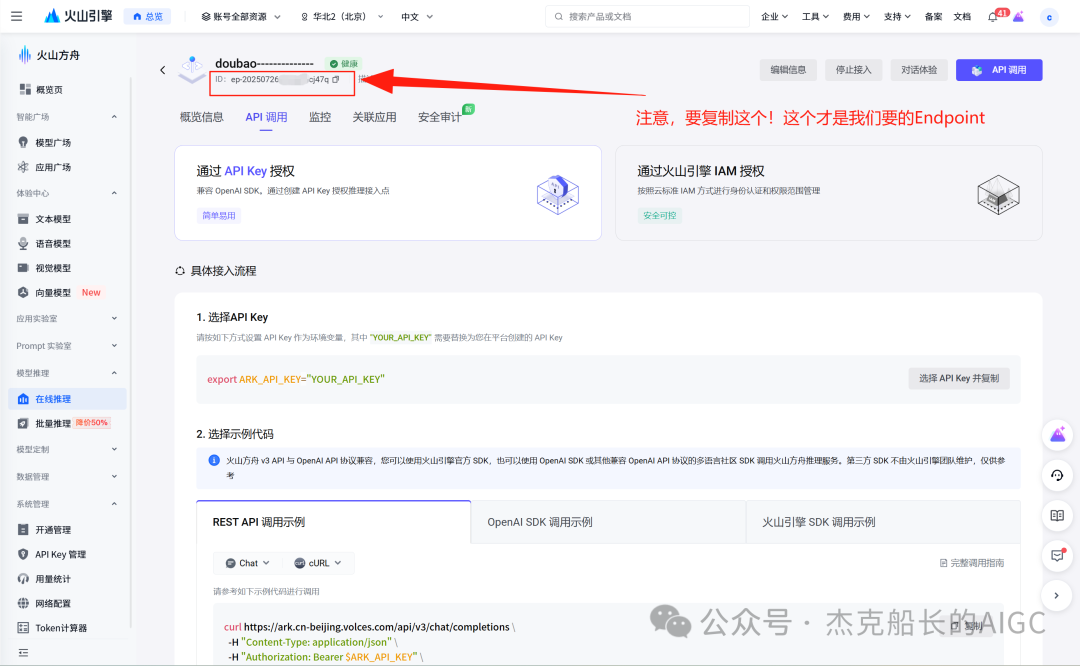Open the 完整调用指南 link

tap(972, 563)
